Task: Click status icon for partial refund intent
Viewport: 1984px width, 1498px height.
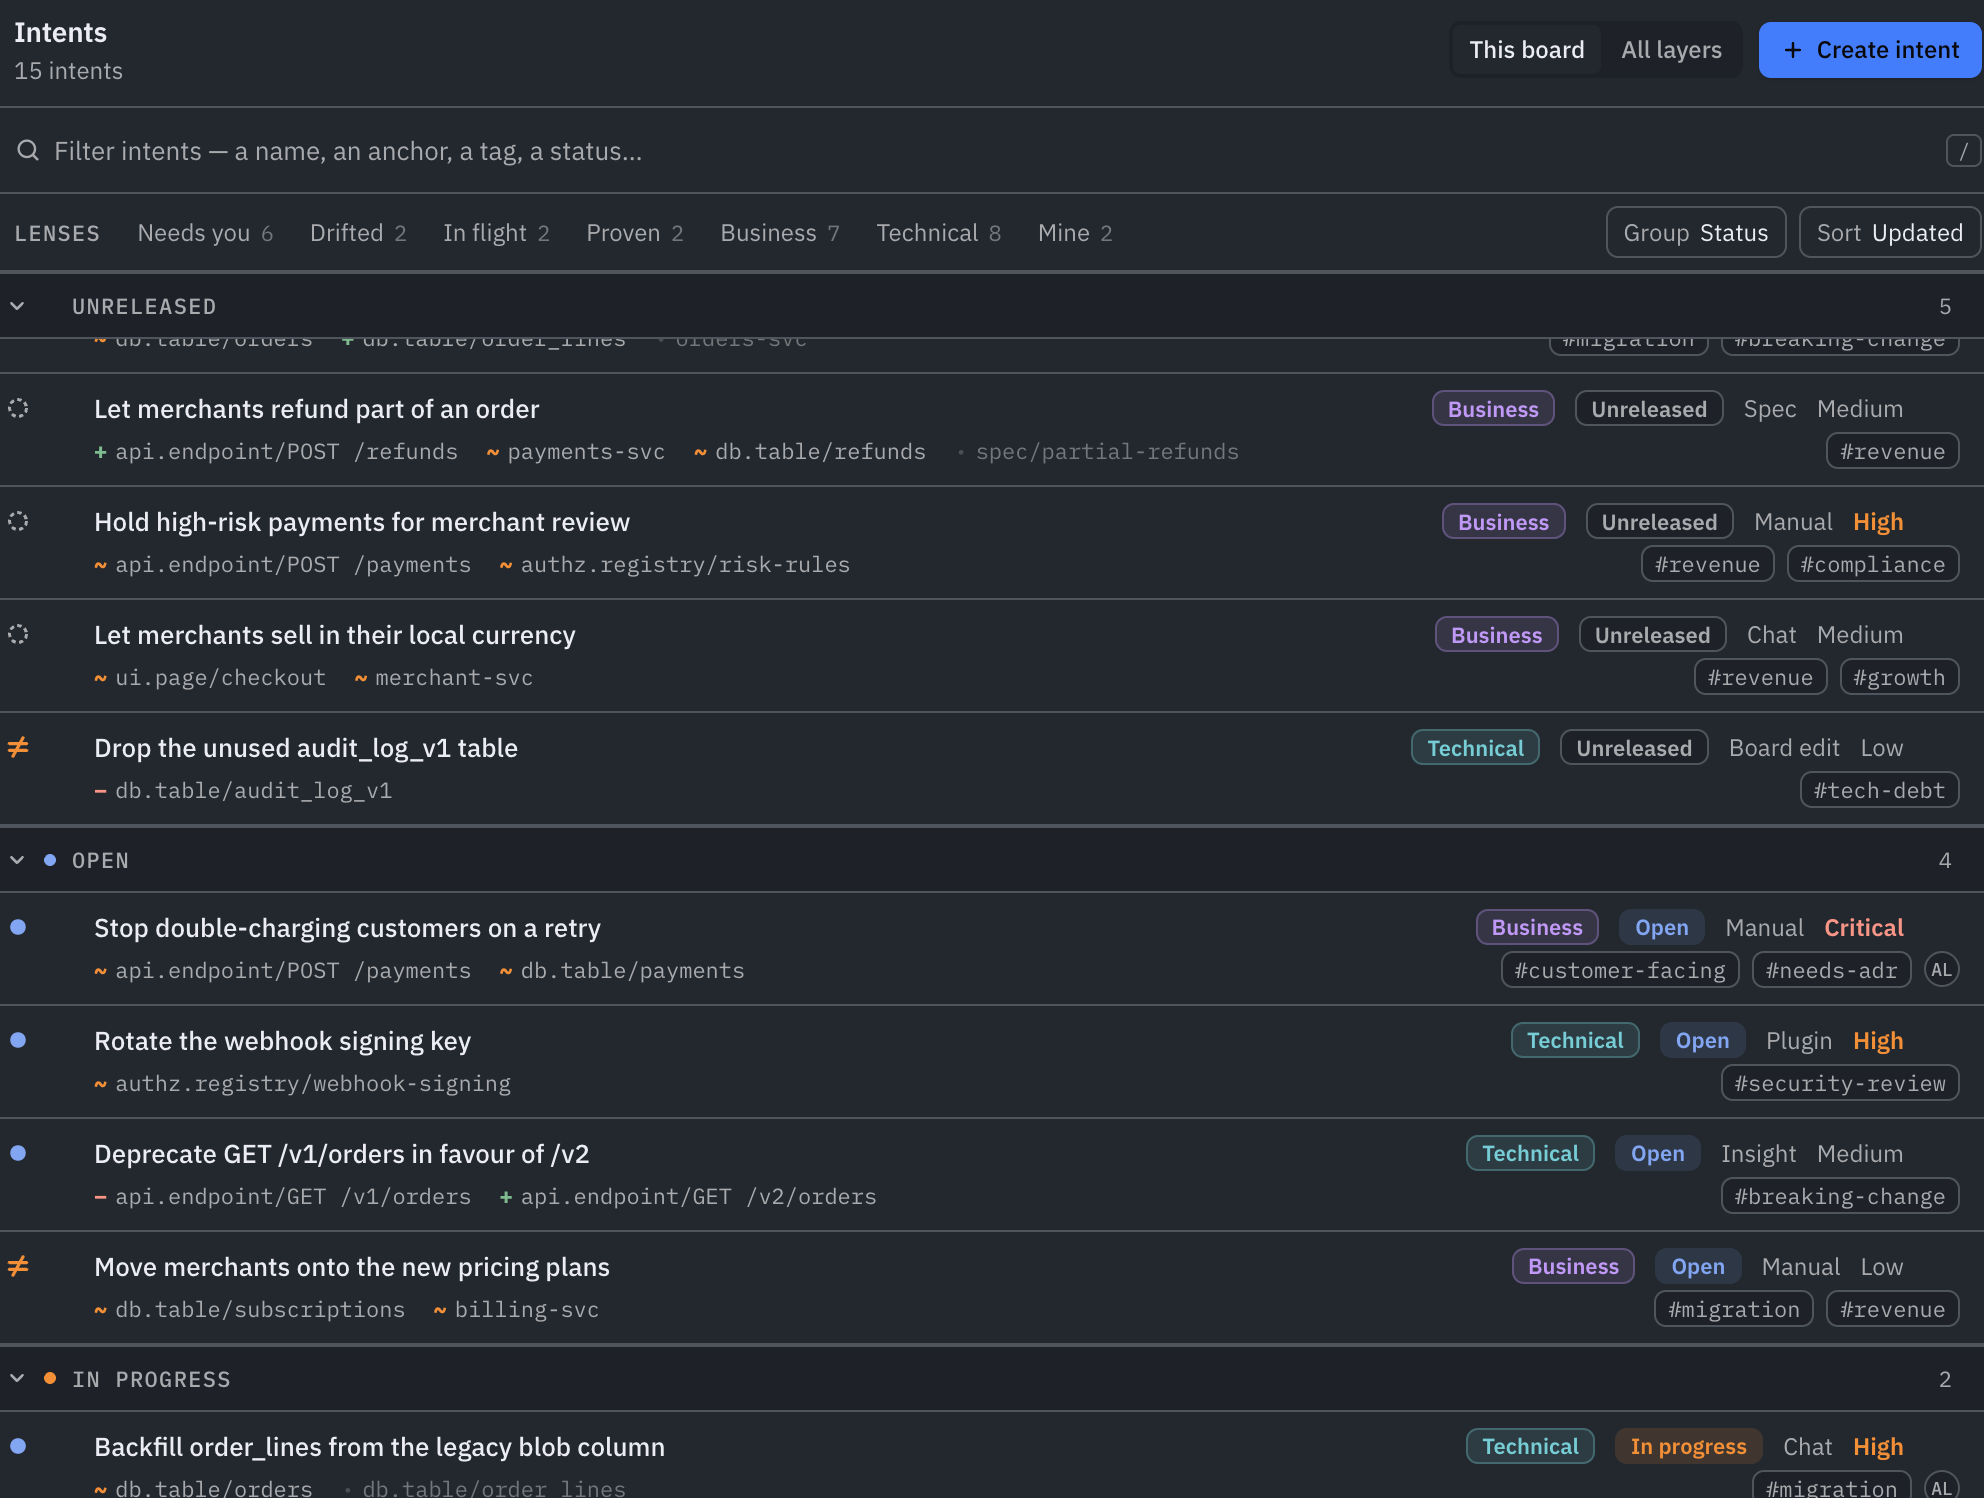Action: click(x=18, y=408)
